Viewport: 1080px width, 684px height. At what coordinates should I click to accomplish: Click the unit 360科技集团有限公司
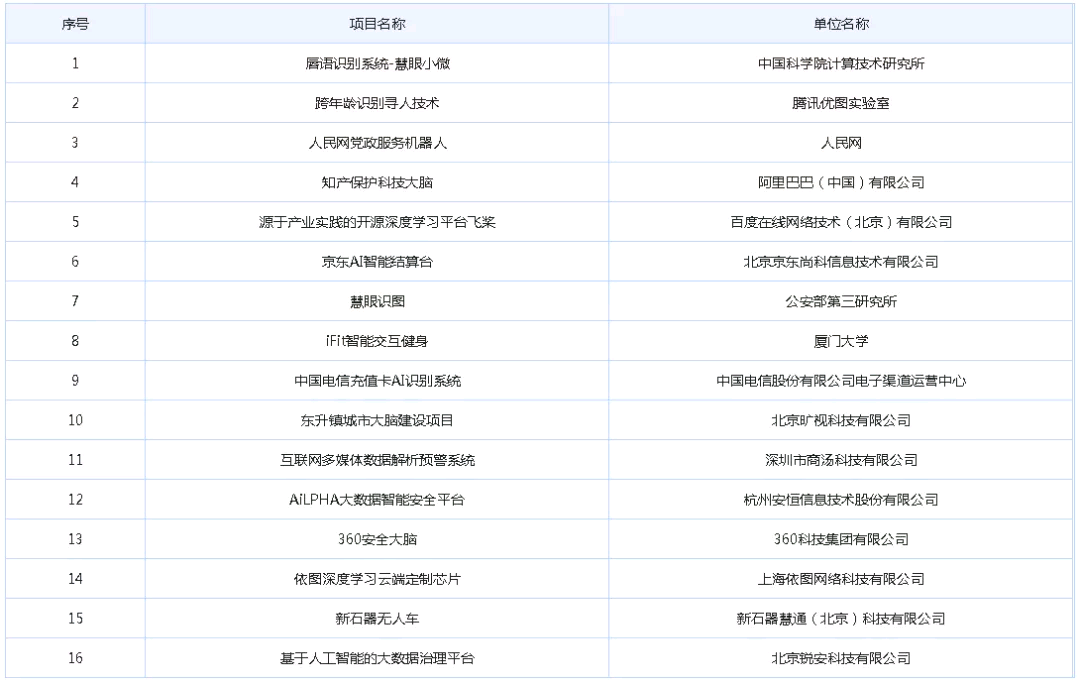[841, 539]
